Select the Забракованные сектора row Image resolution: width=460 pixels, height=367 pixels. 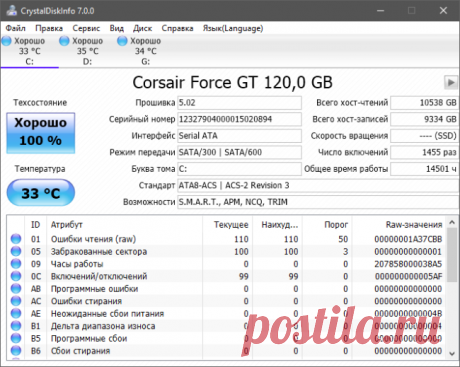(x=227, y=251)
